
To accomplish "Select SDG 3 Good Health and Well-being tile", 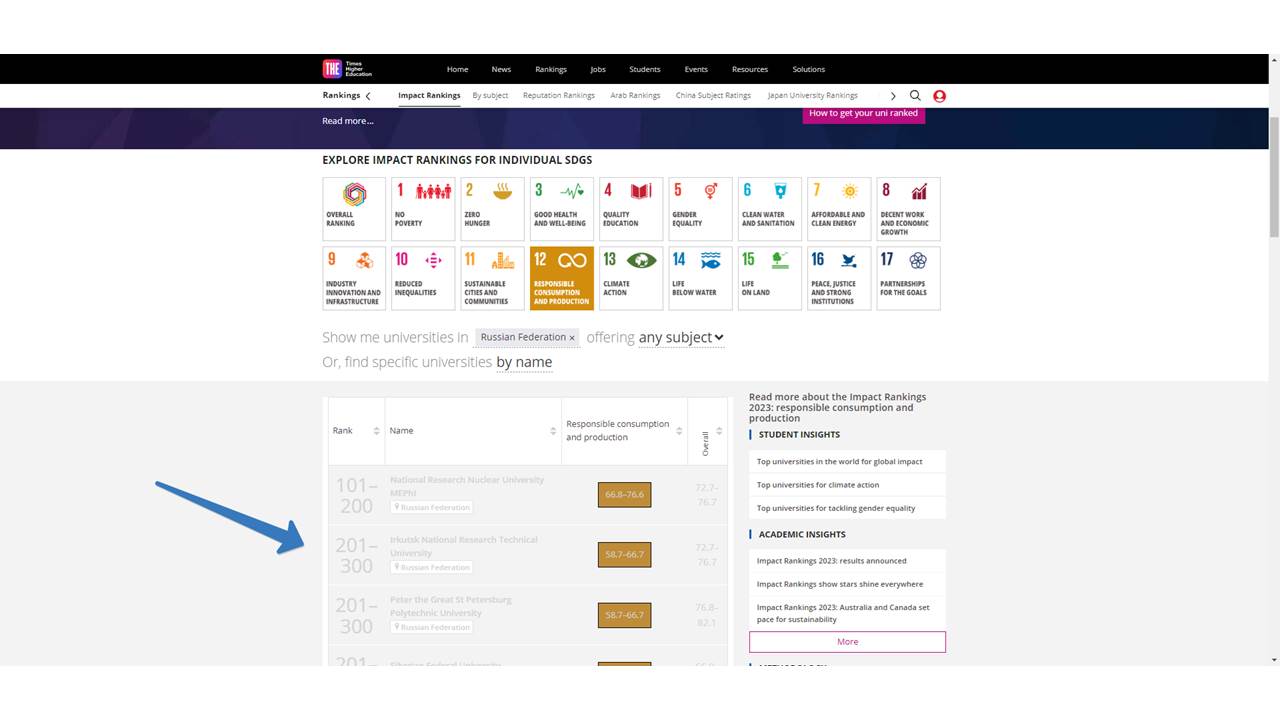I will click(x=562, y=209).
